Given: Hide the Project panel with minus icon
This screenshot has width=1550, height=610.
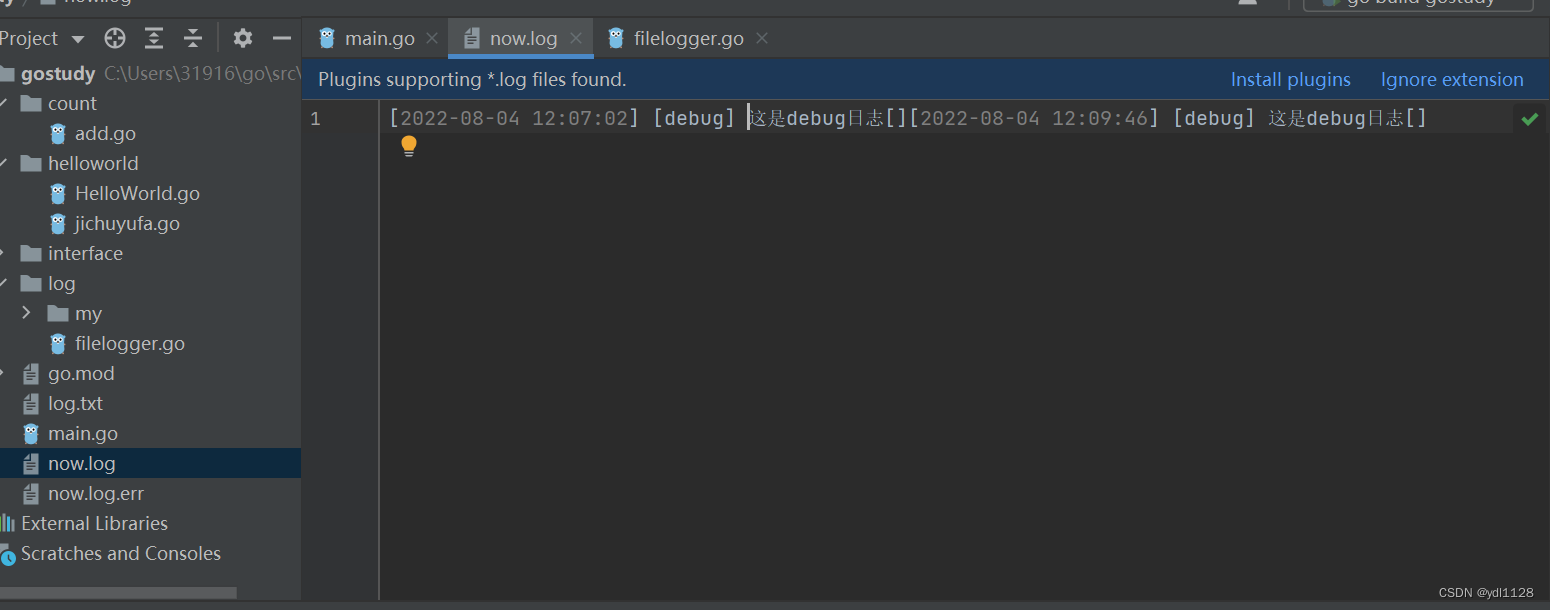Looking at the screenshot, I should tap(282, 38).
